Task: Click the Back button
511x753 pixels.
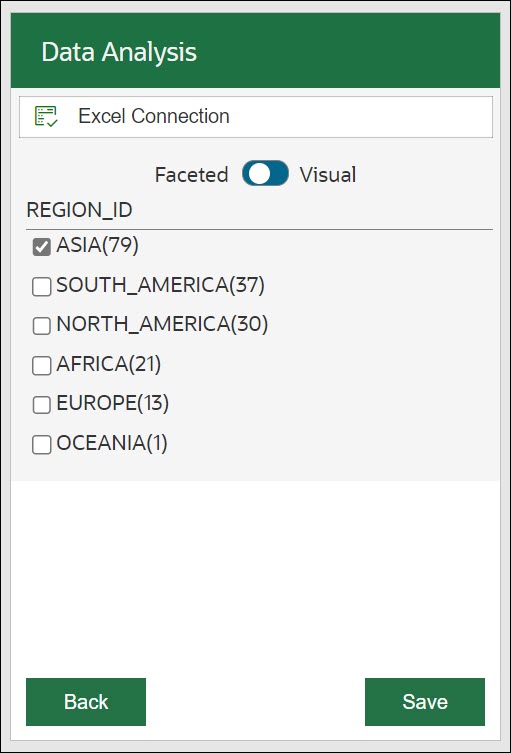Action: 86,702
